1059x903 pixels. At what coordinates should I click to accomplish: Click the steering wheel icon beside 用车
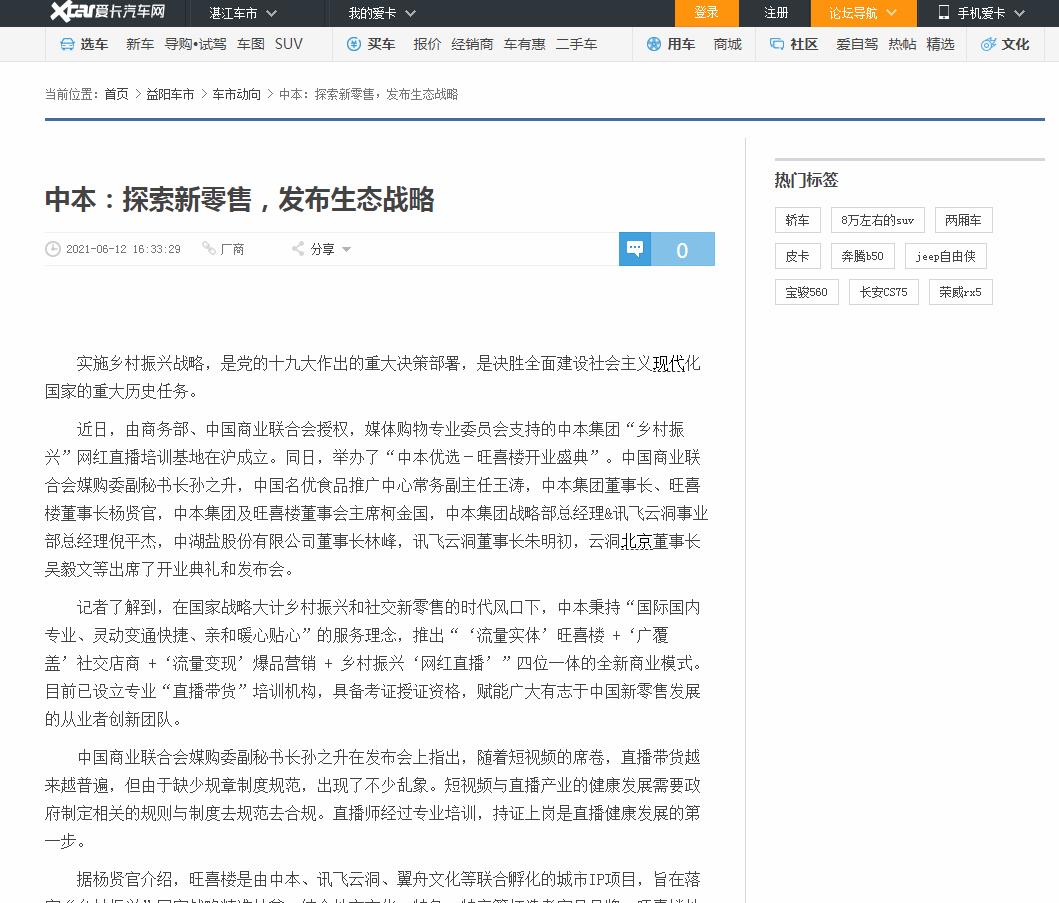coord(654,45)
